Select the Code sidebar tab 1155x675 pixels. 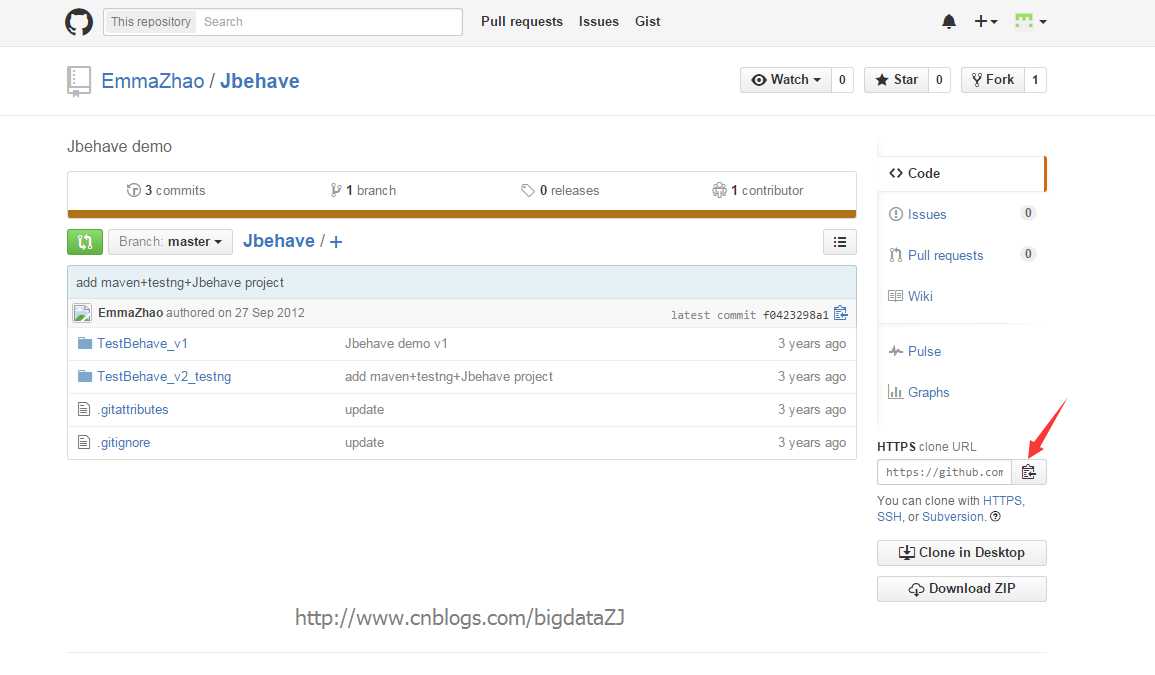pyautogui.click(x=961, y=173)
